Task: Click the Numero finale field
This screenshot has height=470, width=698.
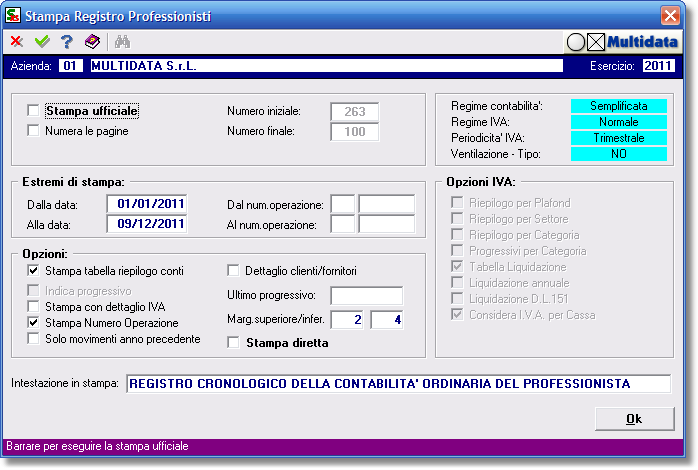Action: coord(355,132)
